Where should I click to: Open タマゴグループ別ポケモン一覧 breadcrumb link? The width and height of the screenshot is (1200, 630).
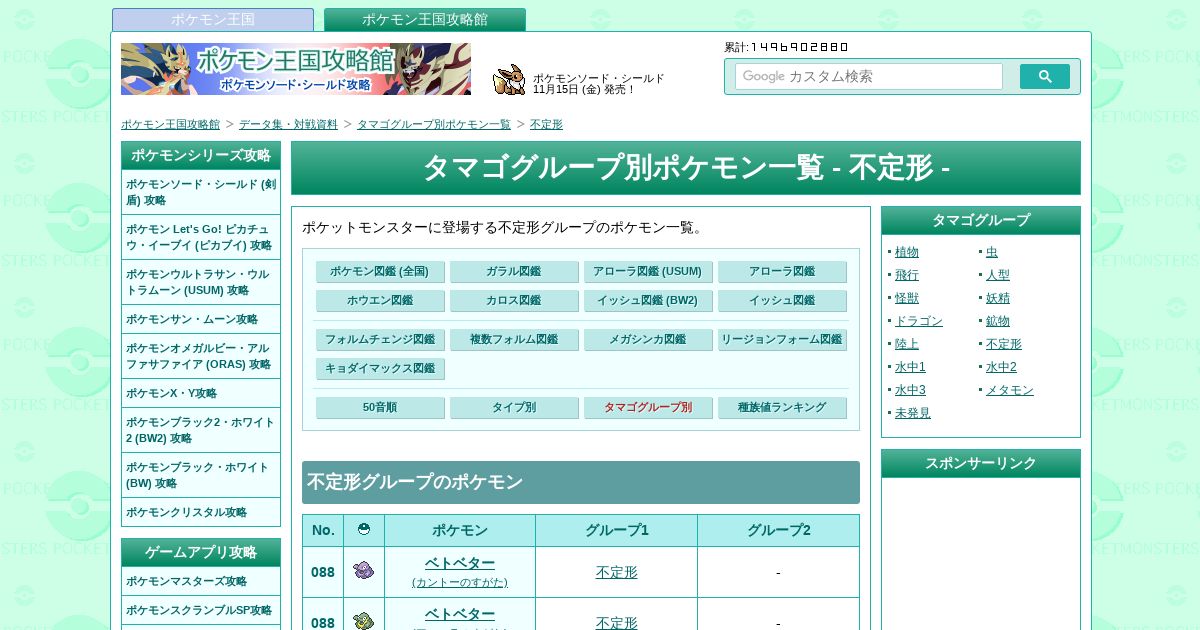434,124
